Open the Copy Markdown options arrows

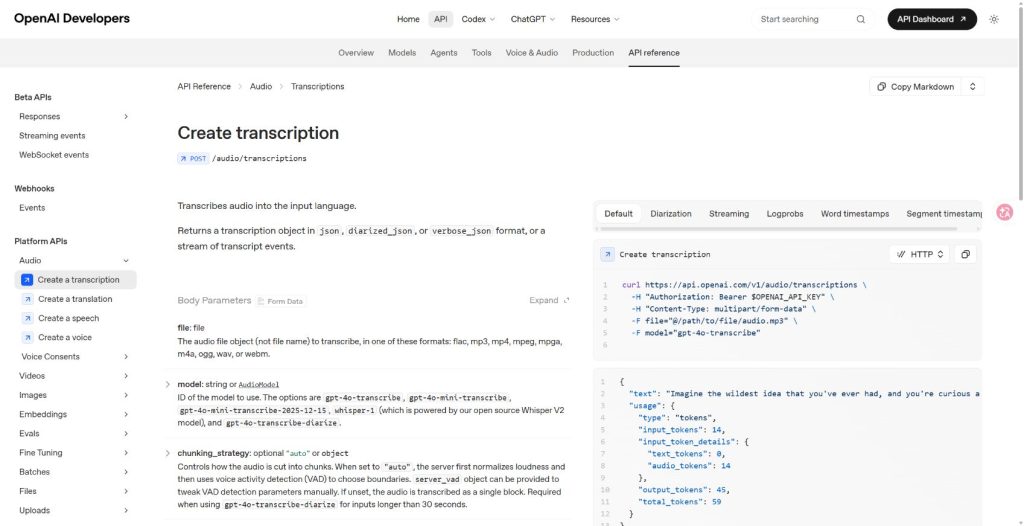tap(972, 86)
